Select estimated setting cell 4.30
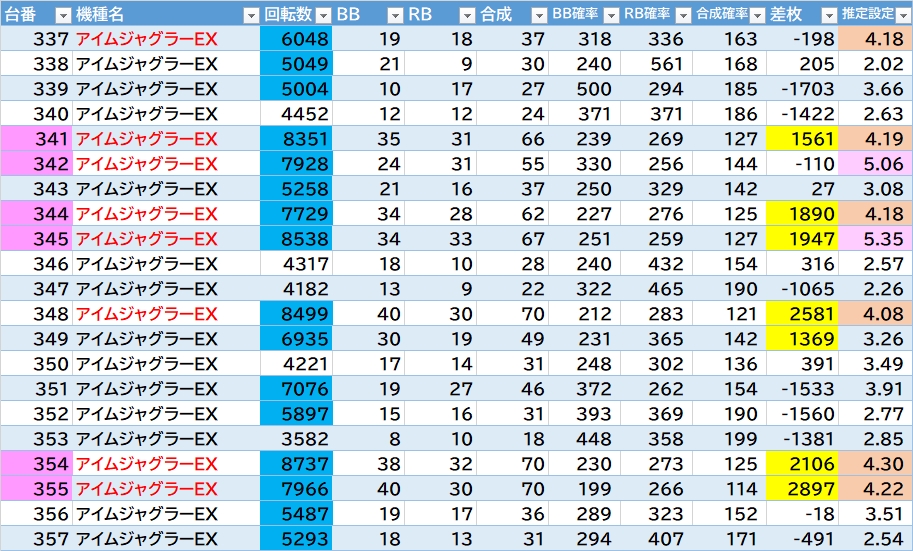The height and width of the screenshot is (551, 913). pos(876,464)
